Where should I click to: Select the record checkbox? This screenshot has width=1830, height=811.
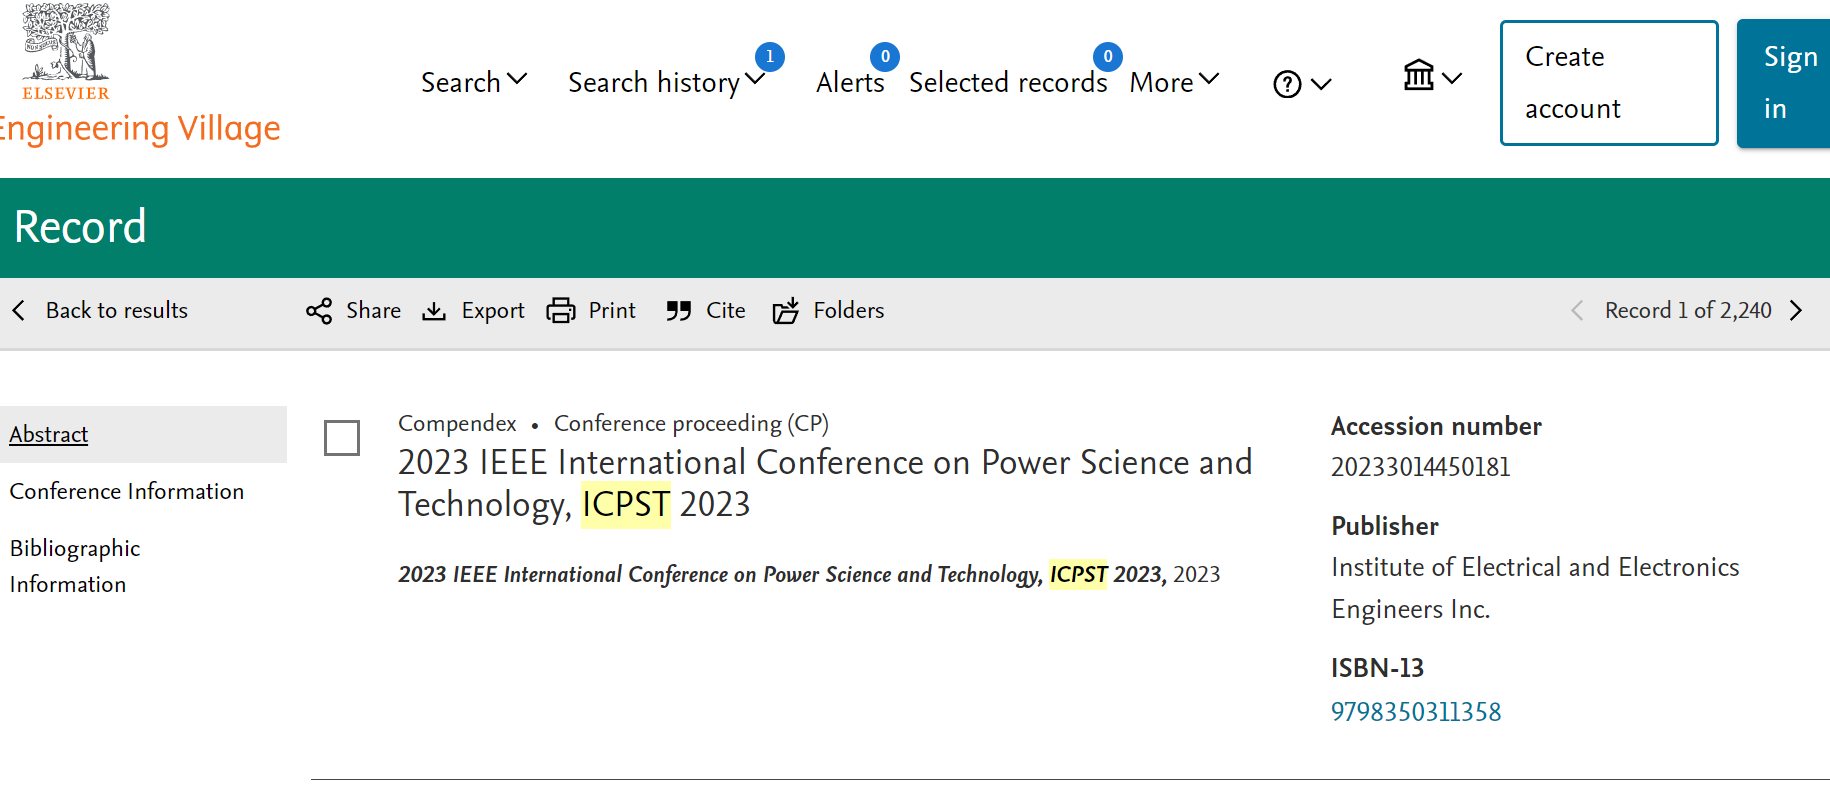click(x=342, y=438)
